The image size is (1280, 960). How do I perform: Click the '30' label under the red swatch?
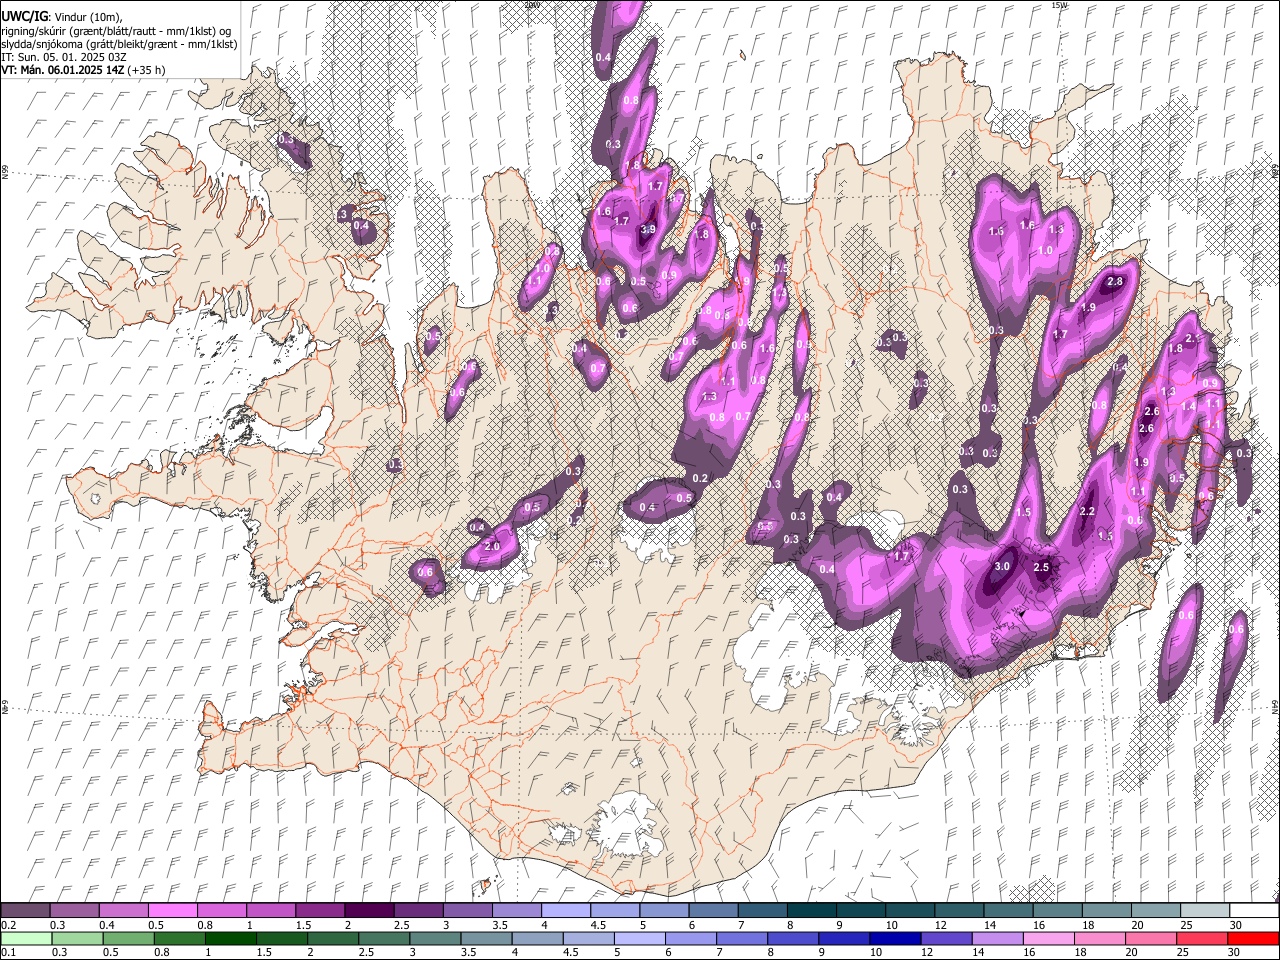click(1234, 952)
